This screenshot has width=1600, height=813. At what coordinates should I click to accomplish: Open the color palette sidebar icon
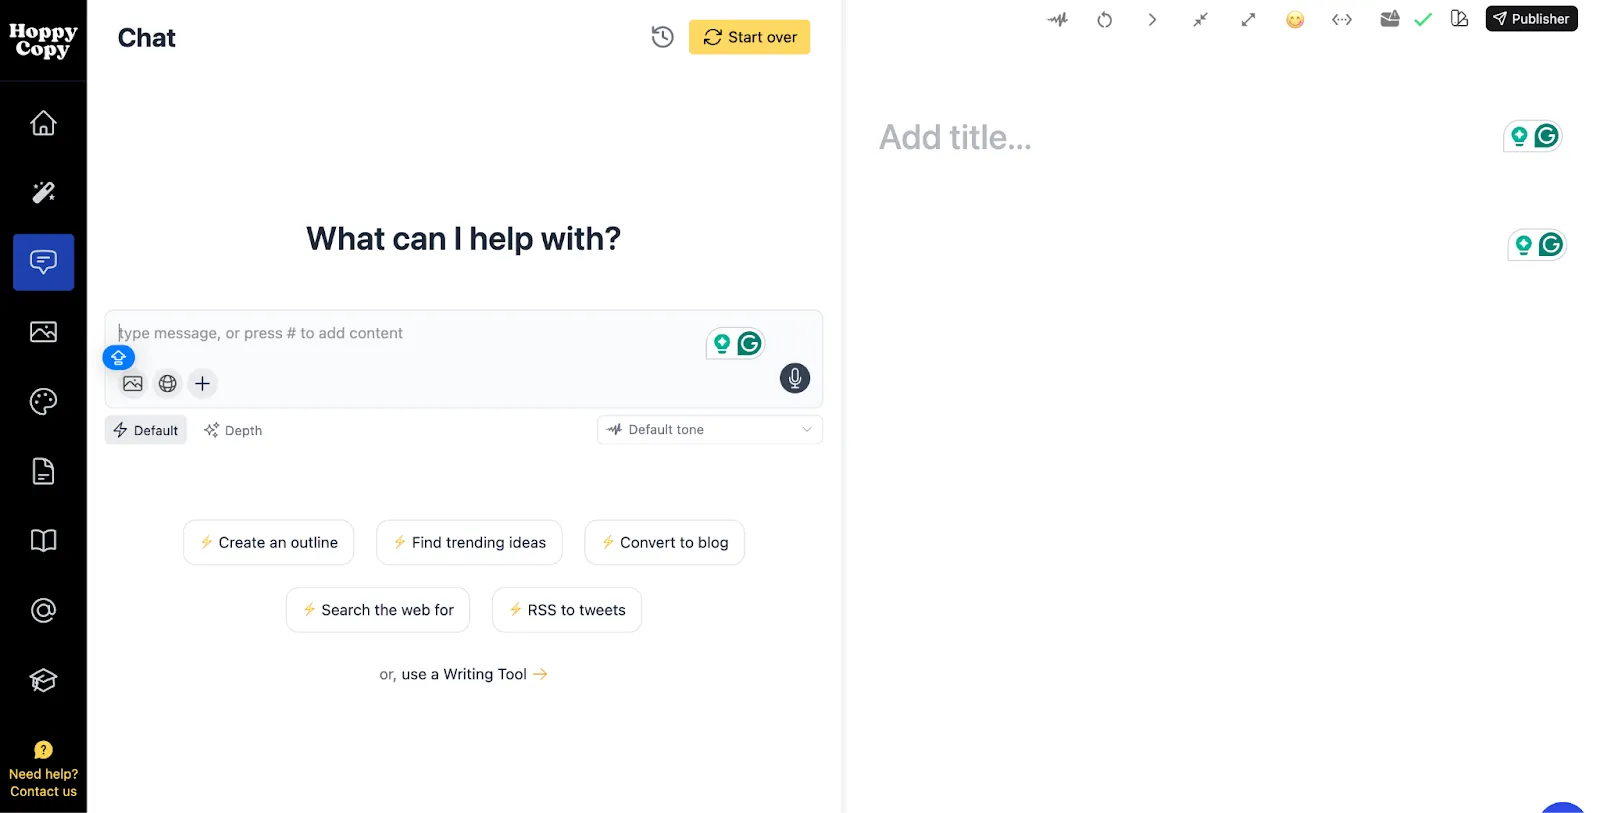(43, 401)
